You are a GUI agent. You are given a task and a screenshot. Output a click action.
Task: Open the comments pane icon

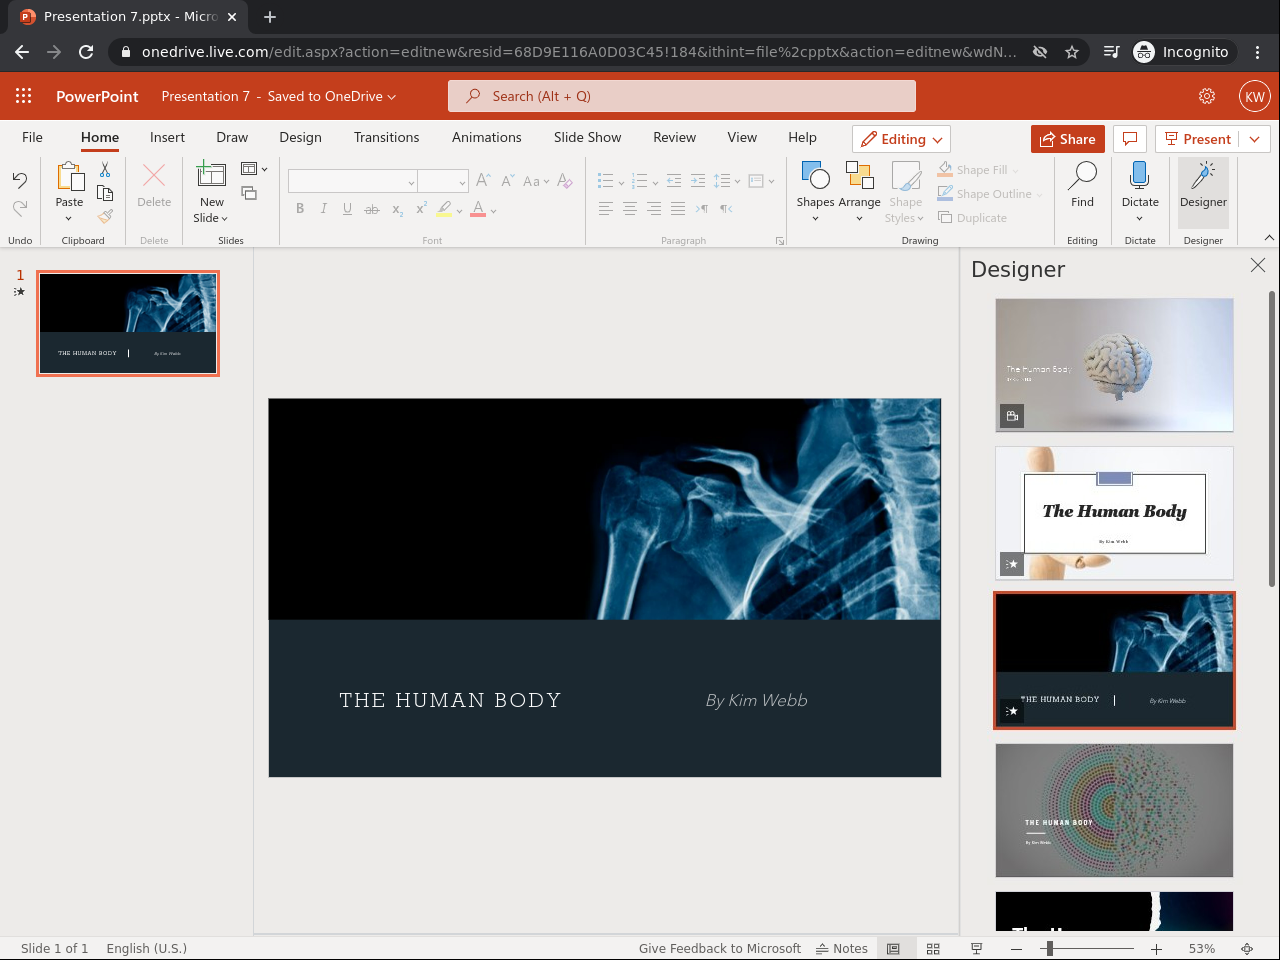click(1129, 139)
